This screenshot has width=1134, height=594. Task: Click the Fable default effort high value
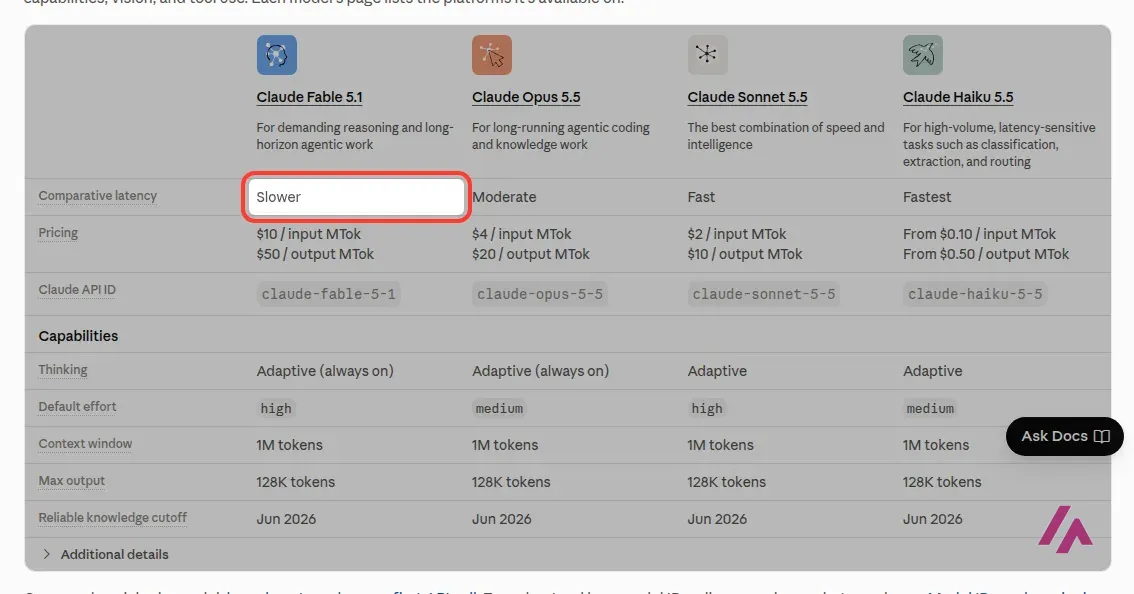(x=276, y=408)
